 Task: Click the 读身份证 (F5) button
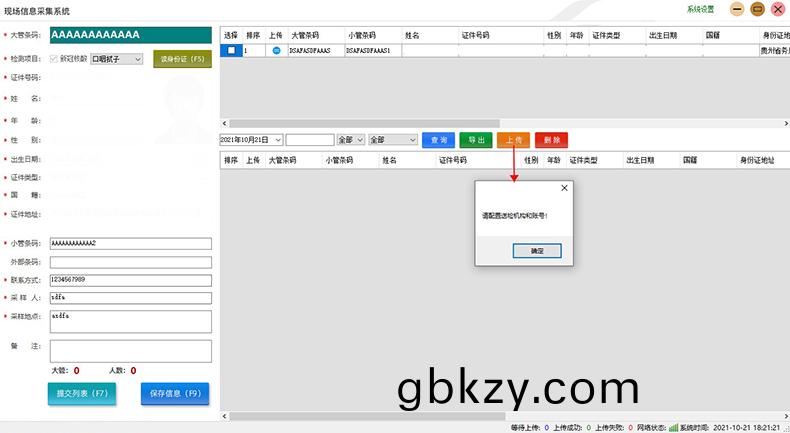click(182, 59)
